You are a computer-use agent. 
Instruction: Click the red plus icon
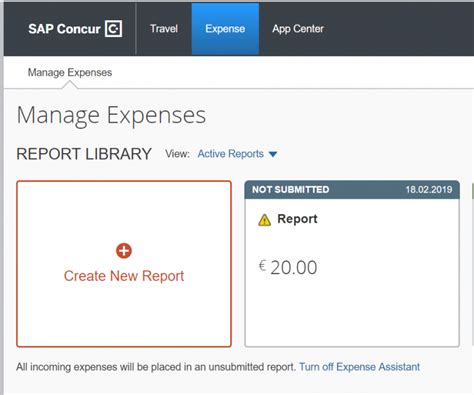pos(124,251)
